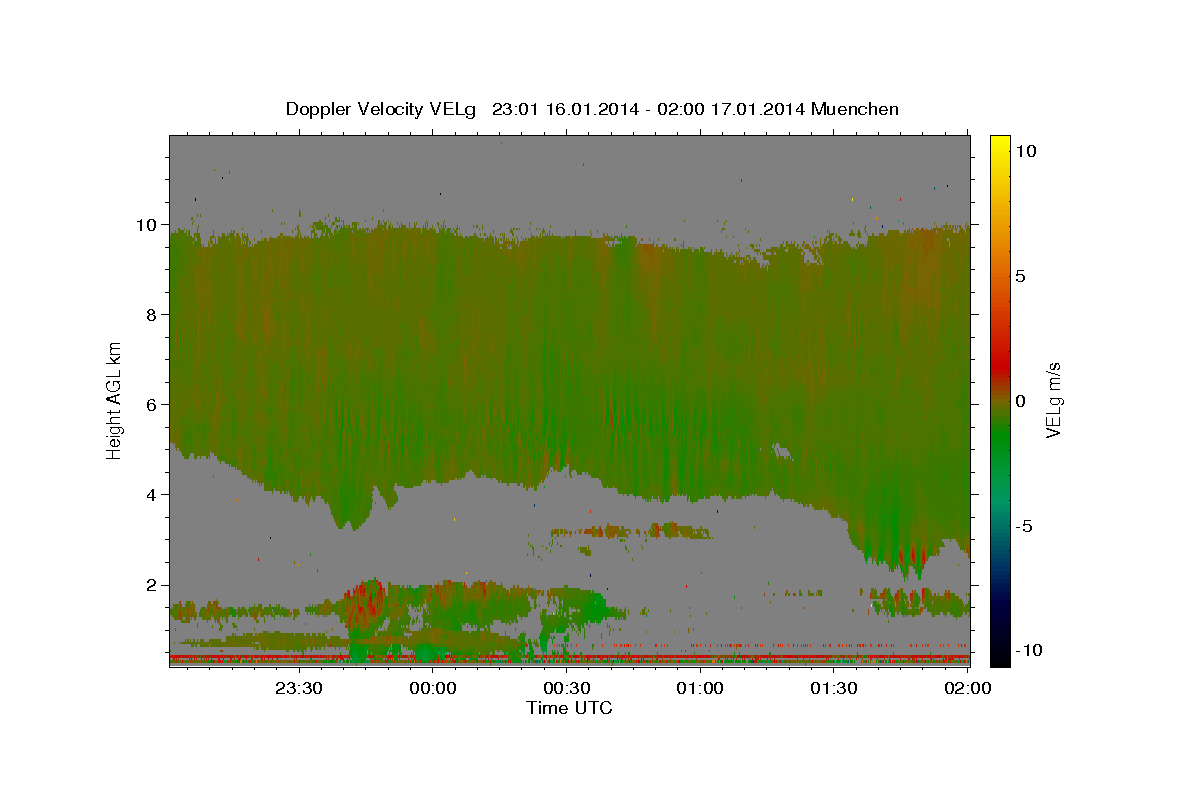Click the colorbar tick label '5'
1200x800 pixels.
[1020, 276]
